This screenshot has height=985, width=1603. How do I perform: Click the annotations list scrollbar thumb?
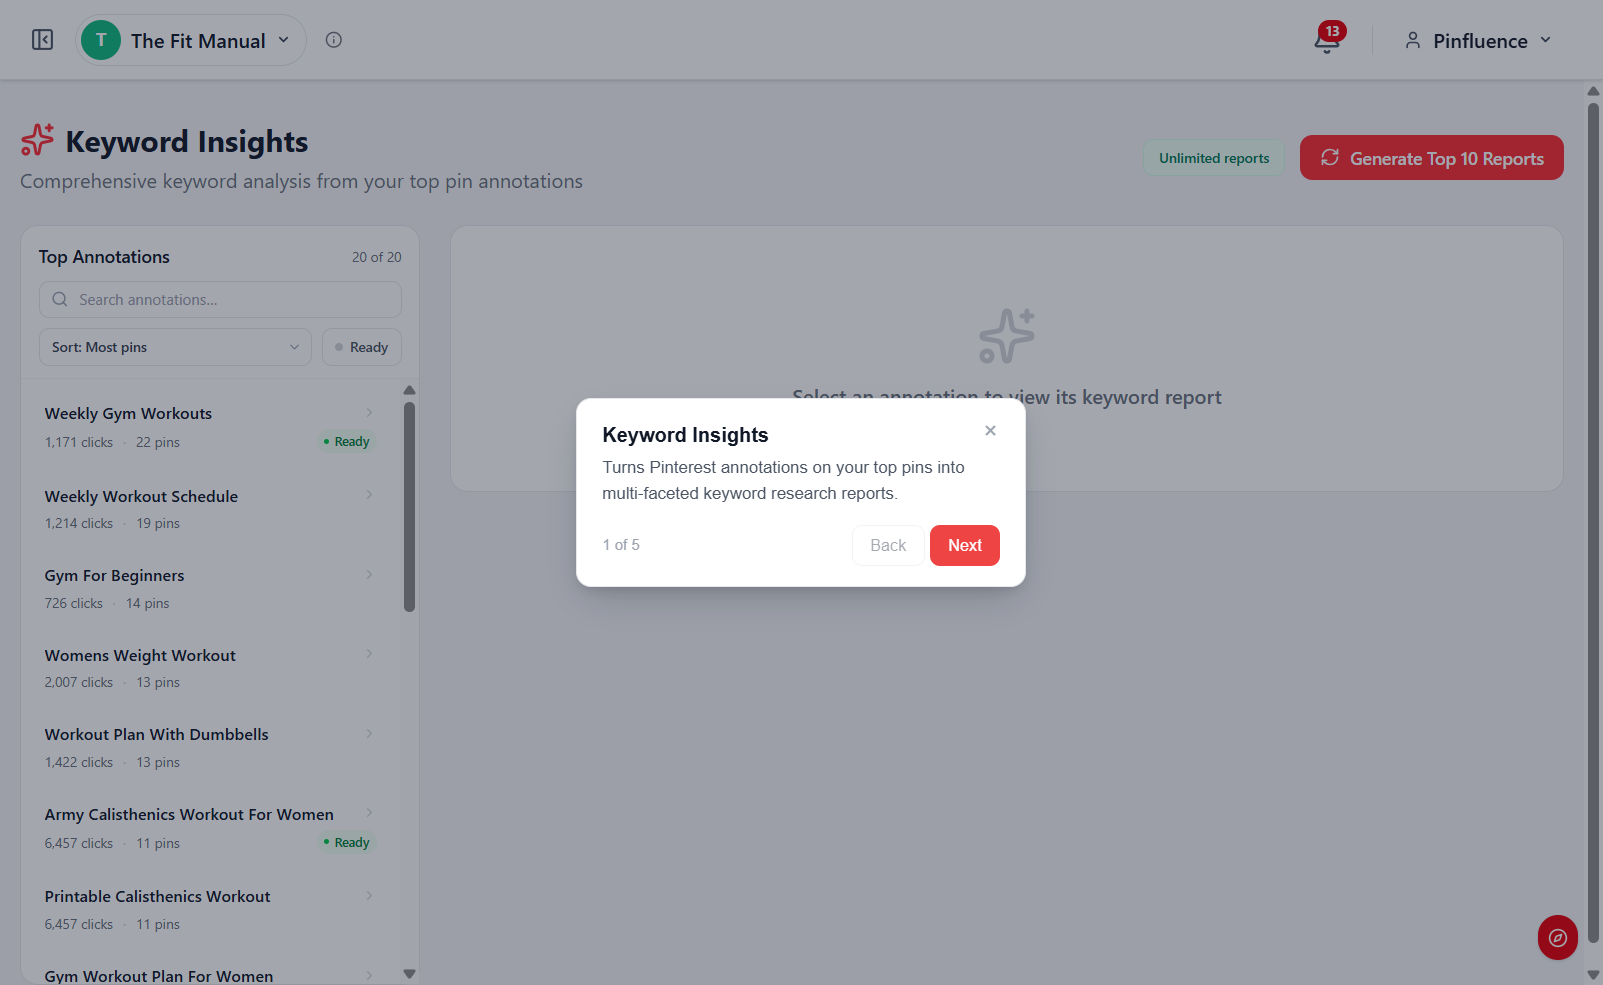(x=409, y=506)
